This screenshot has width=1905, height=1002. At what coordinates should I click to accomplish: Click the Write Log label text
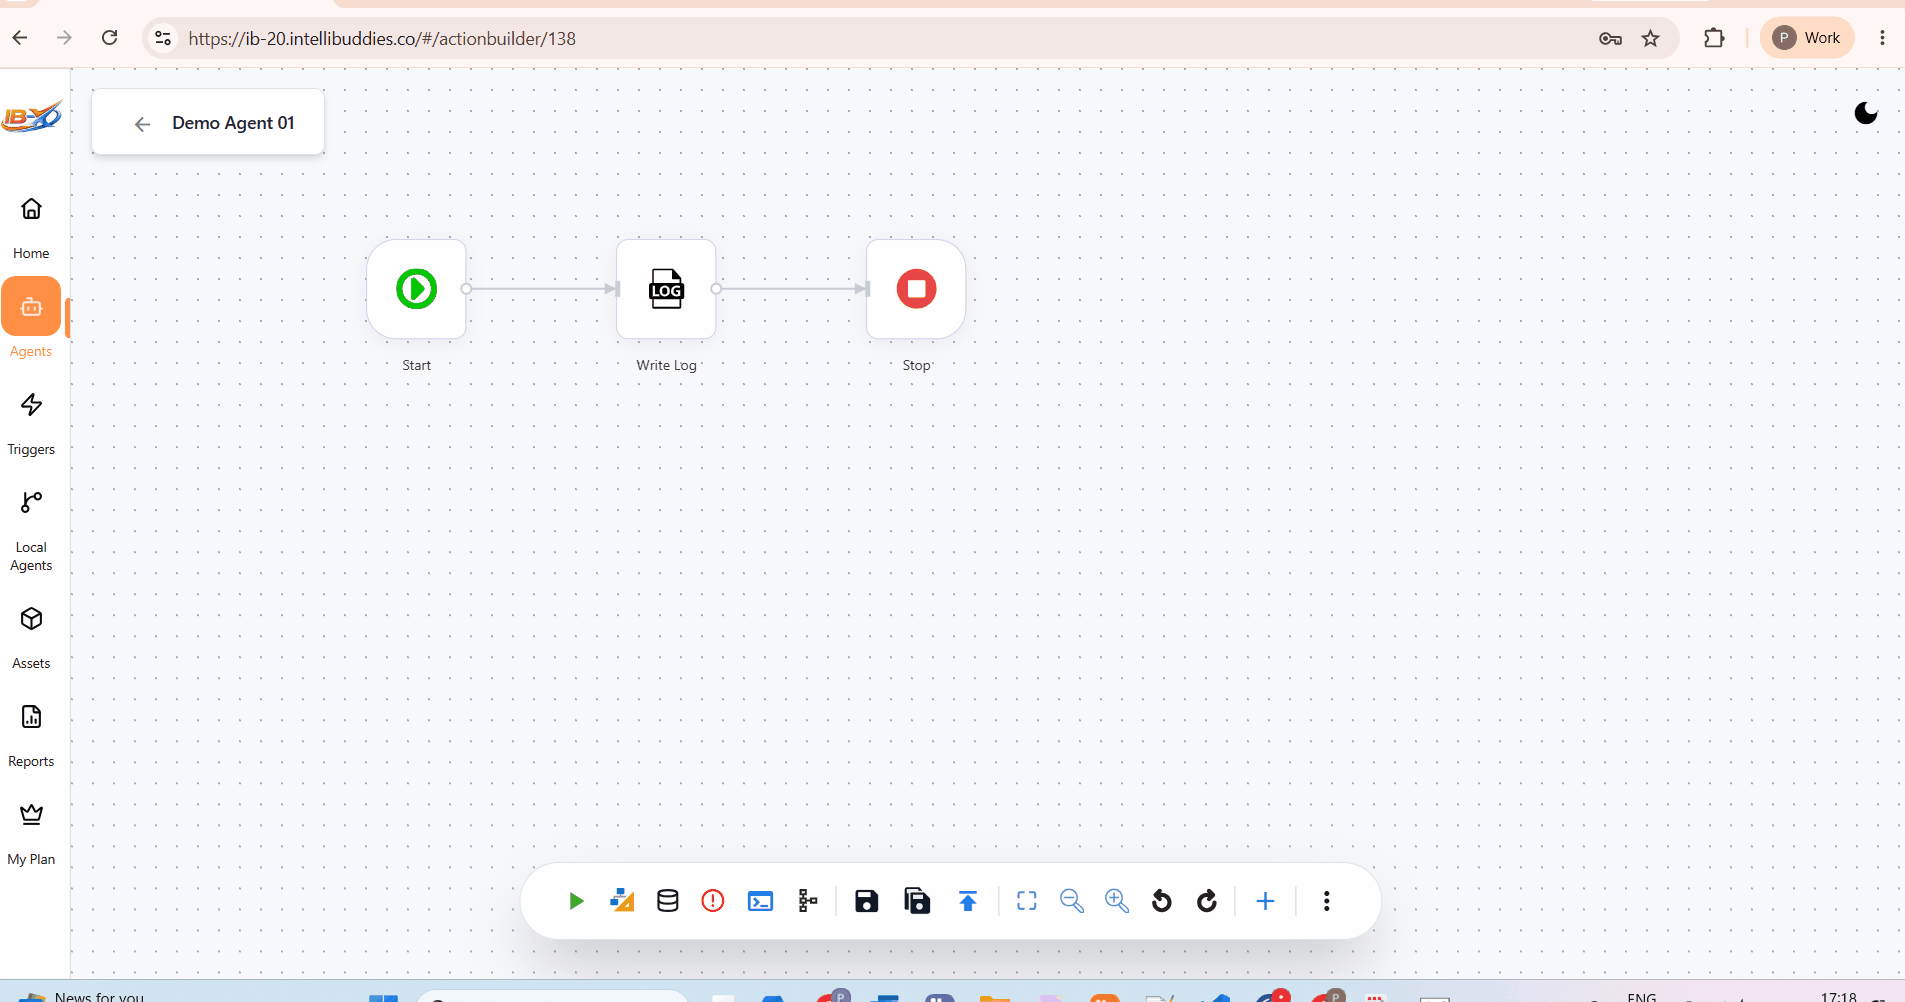click(x=666, y=365)
